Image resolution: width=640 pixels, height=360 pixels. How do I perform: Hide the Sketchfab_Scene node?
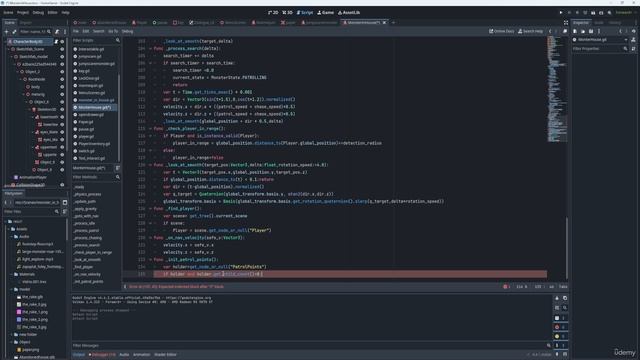coord(62,49)
